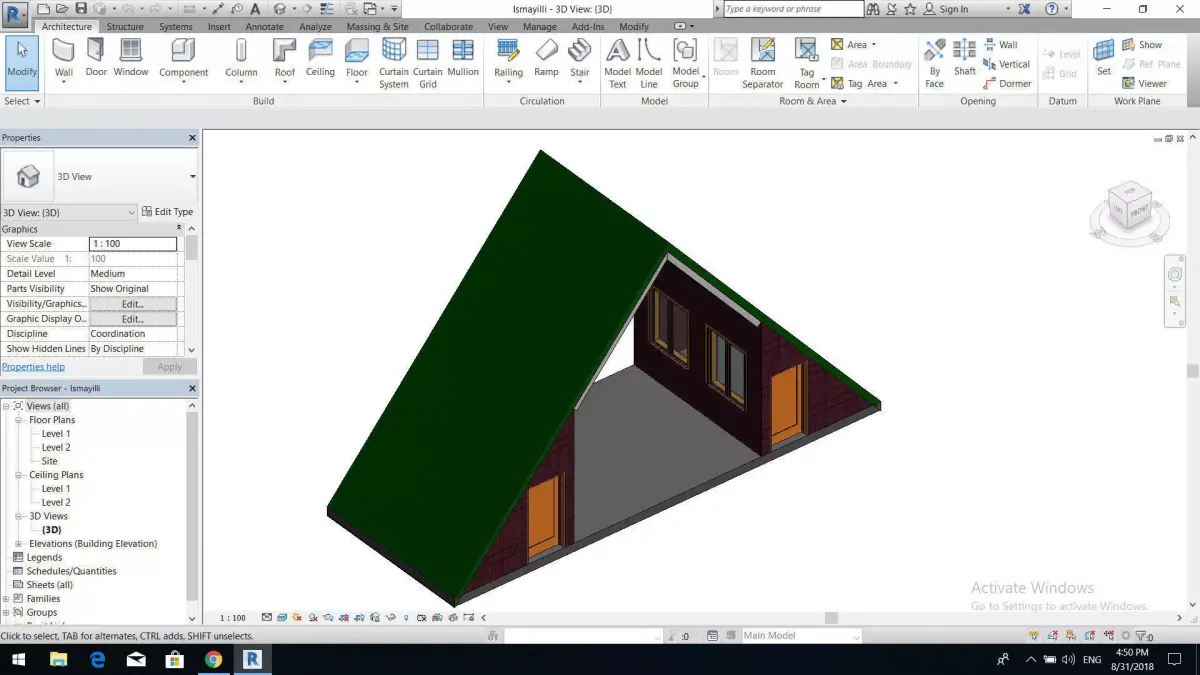This screenshot has height=675, width=1200.
Task: Expand the Groups tree node
Action: click(7, 613)
